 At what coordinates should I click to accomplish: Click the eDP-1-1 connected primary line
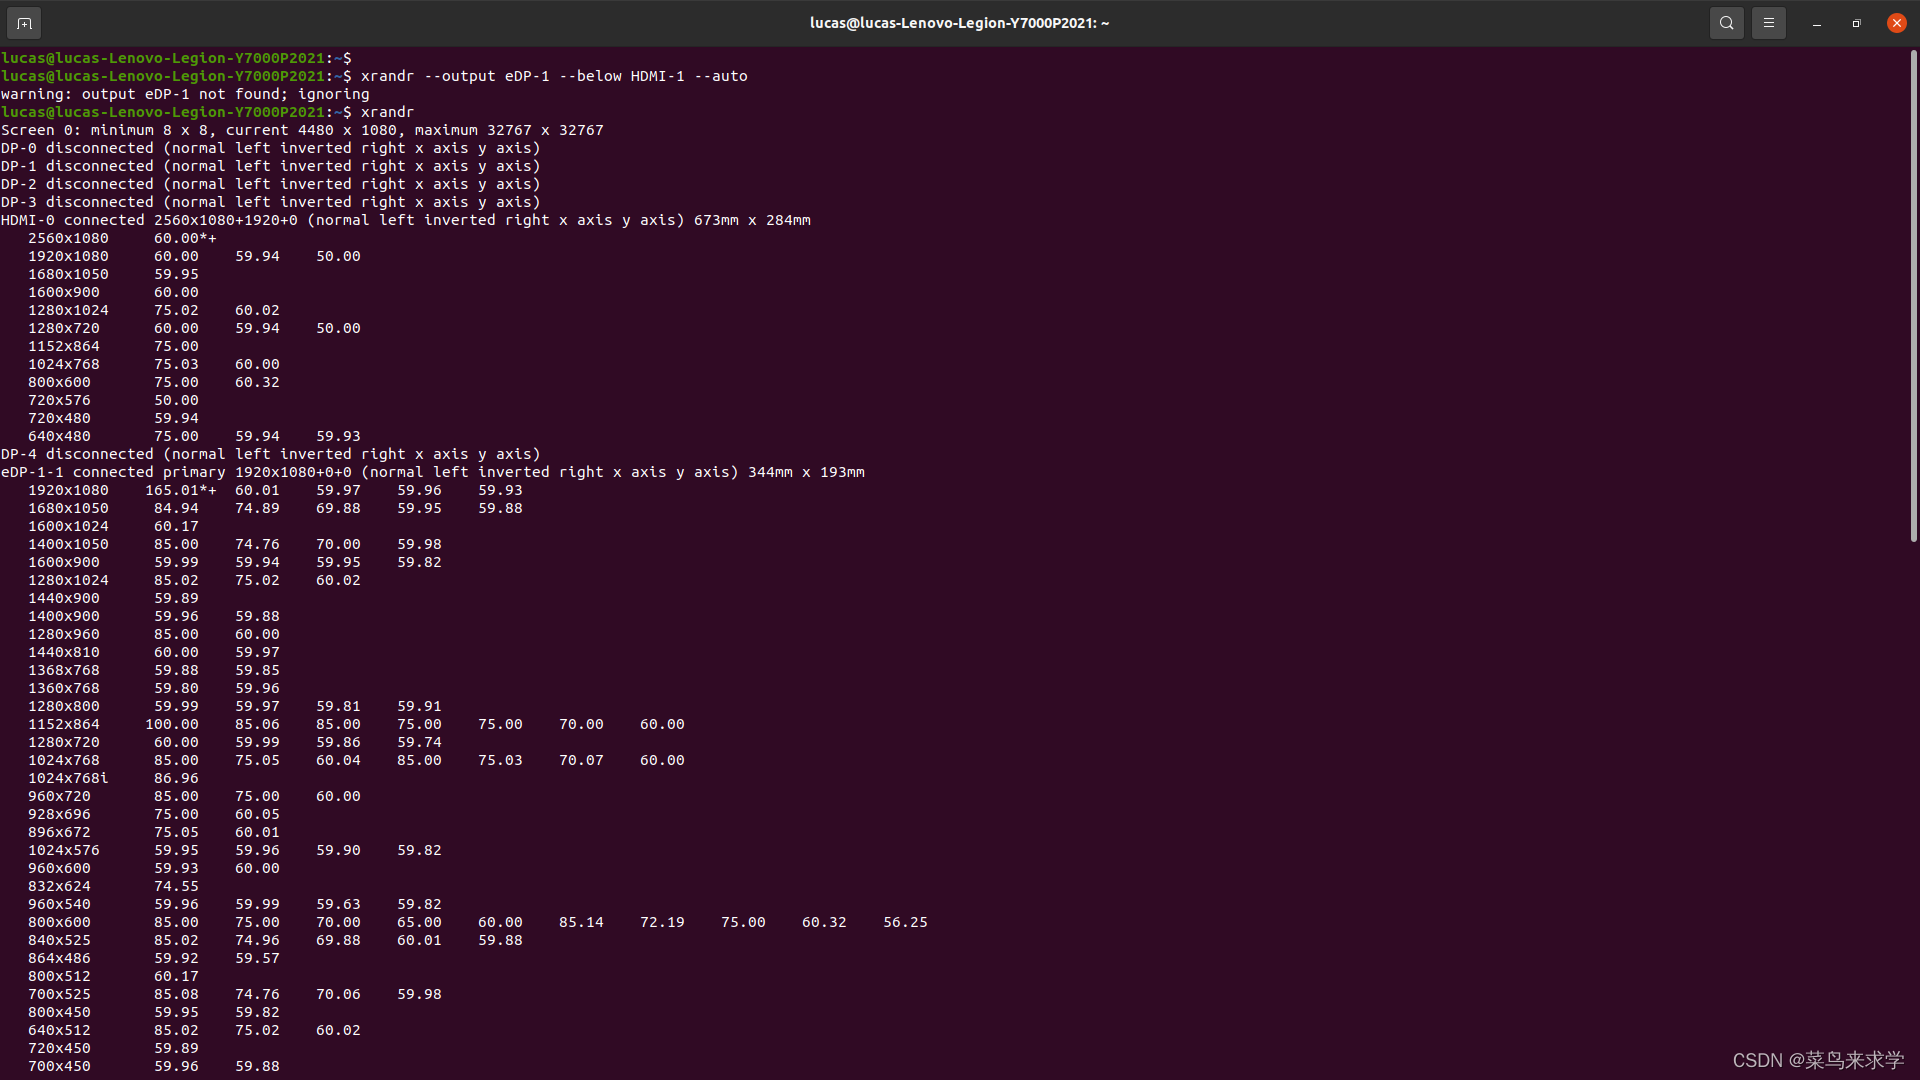coord(432,472)
